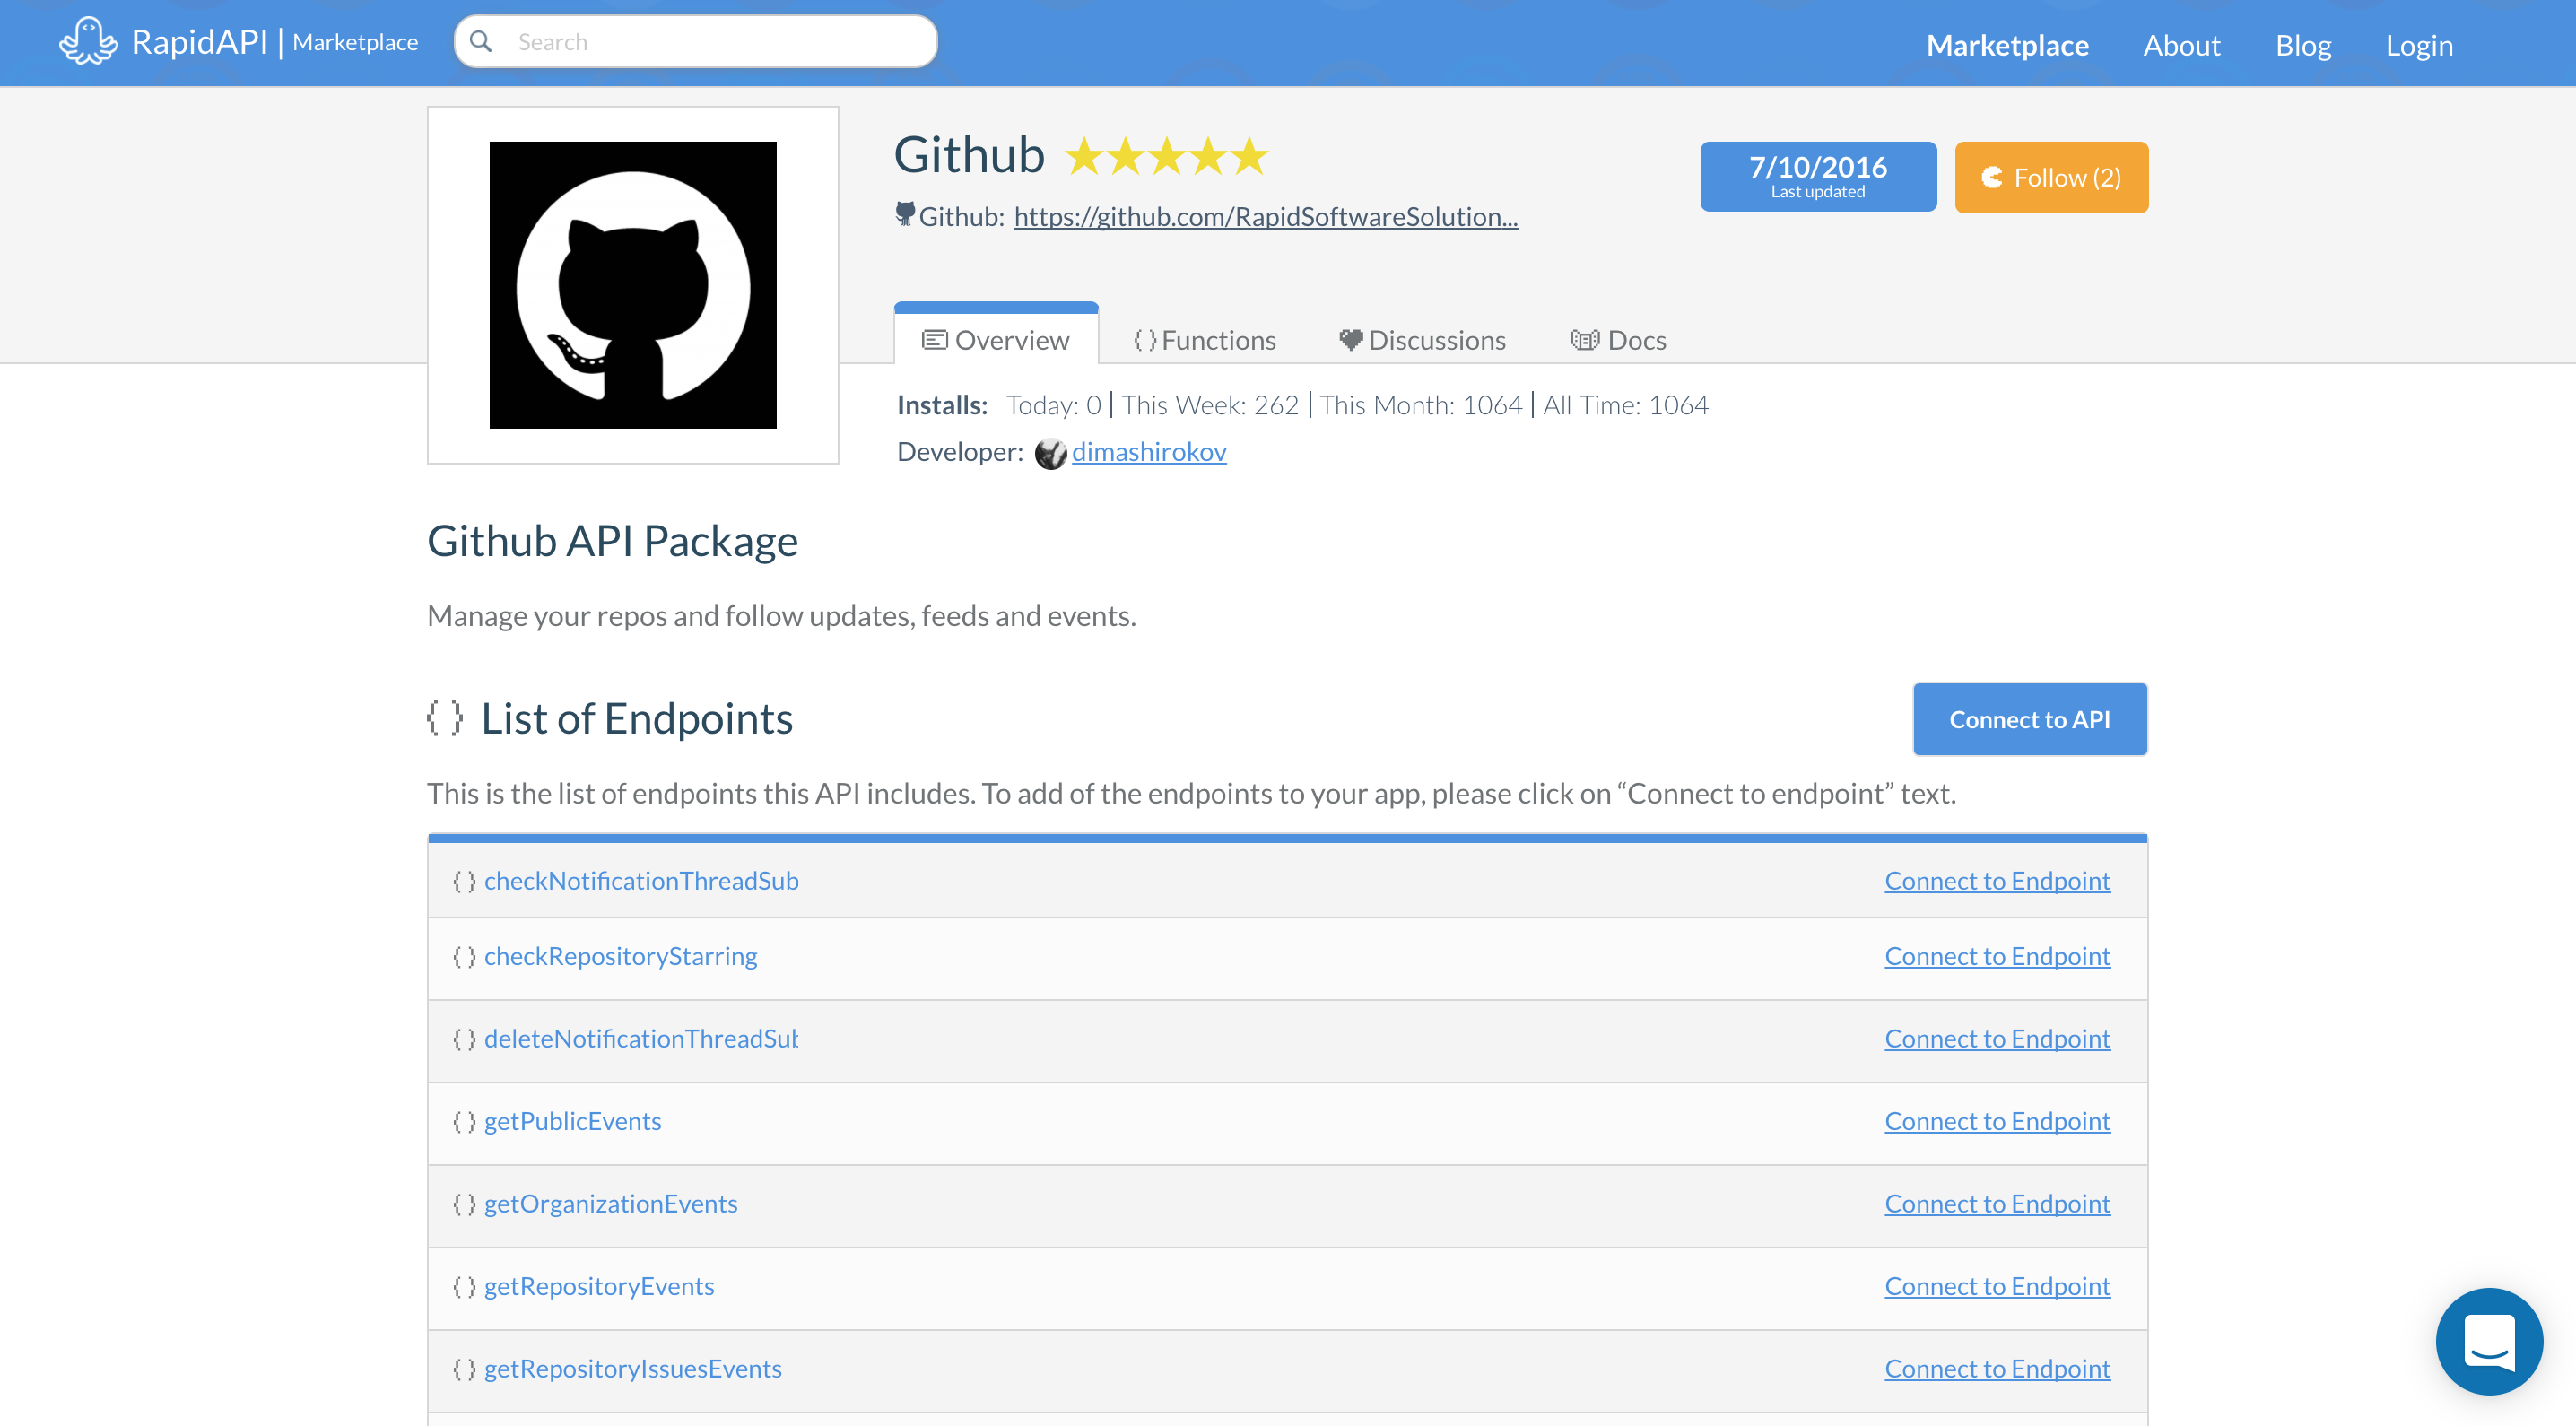Click the developer avatar next to dimashirokov
Screen dimensions: 2576x1426
1050,453
